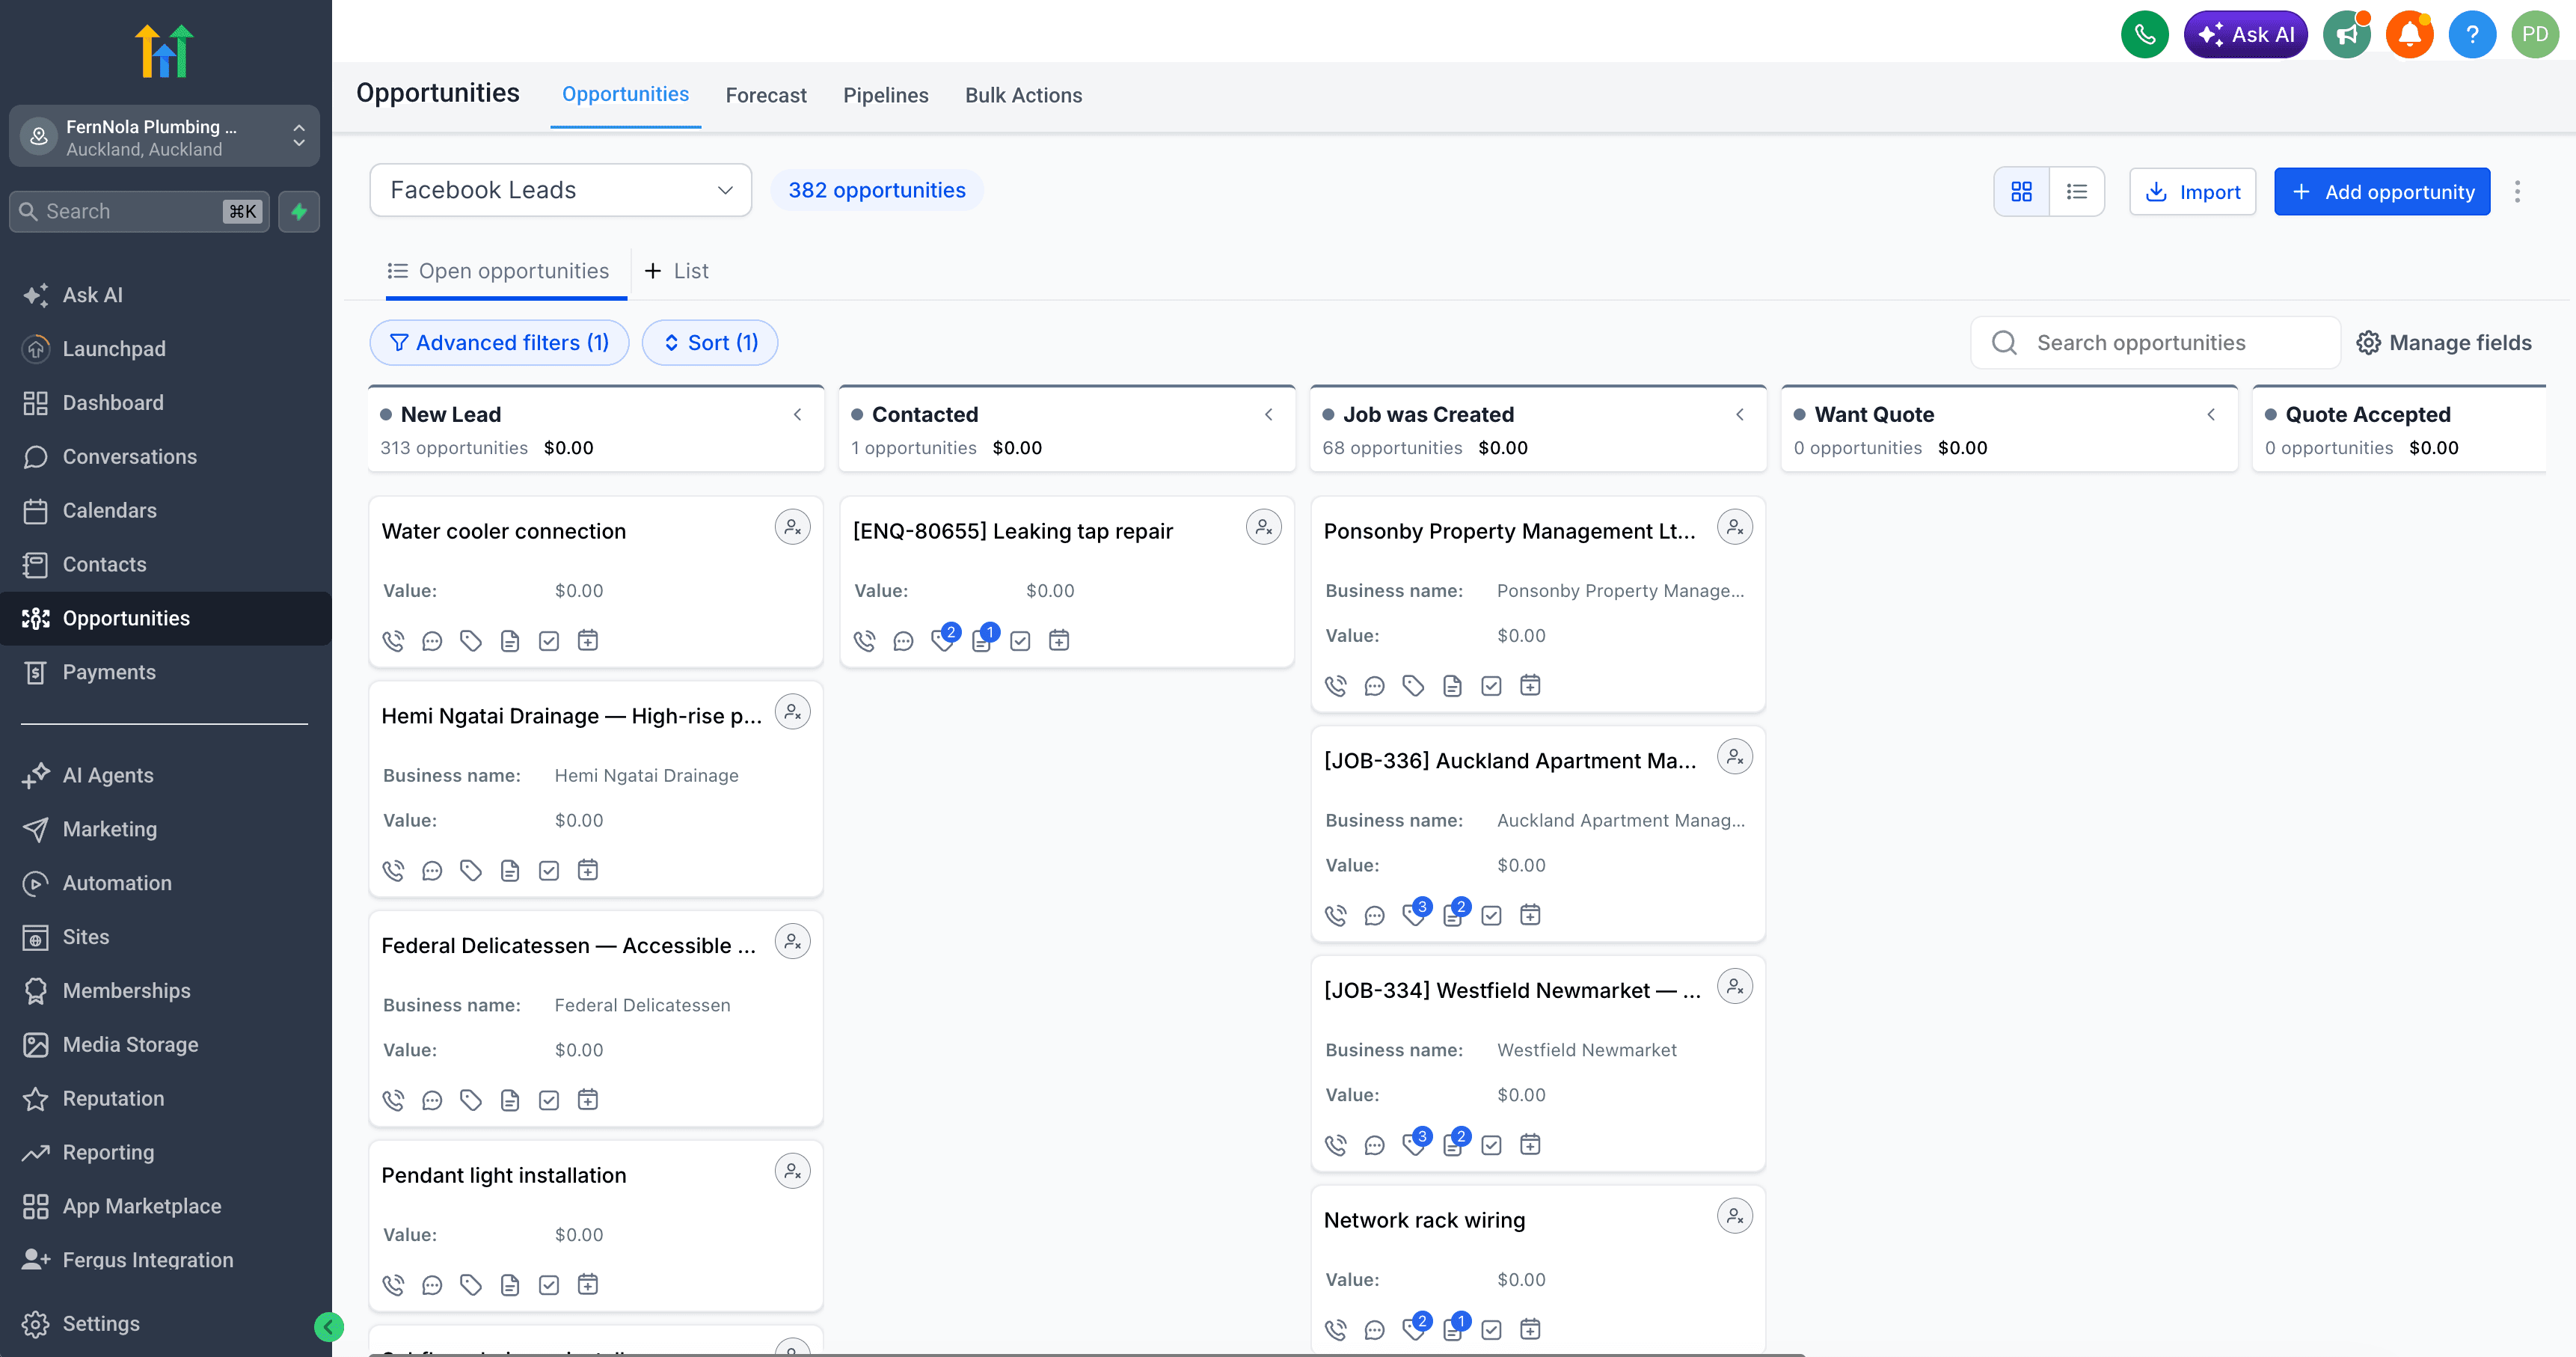The width and height of the screenshot is (2576, 1357).
Task: Click the green phone dialer icon
Action: [2144, 35]
